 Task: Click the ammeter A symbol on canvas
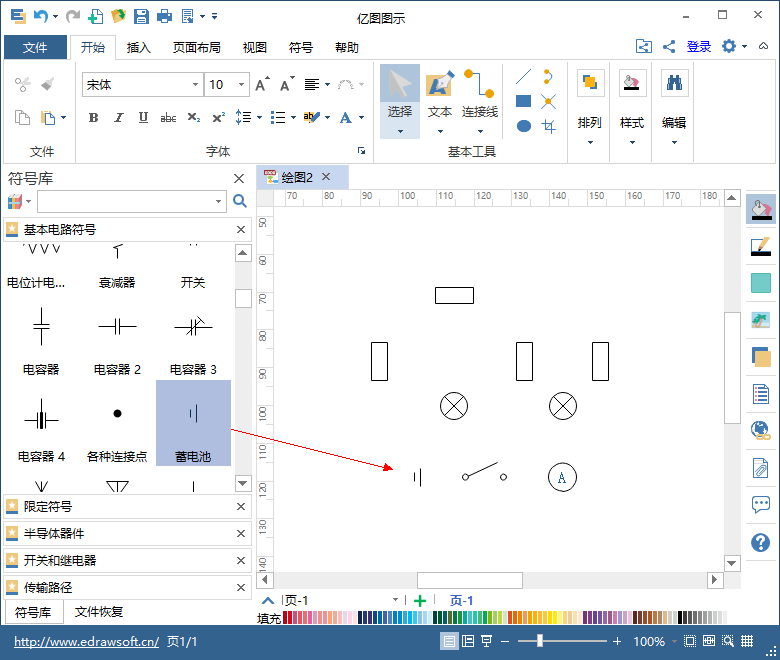[x=562, y=477]
